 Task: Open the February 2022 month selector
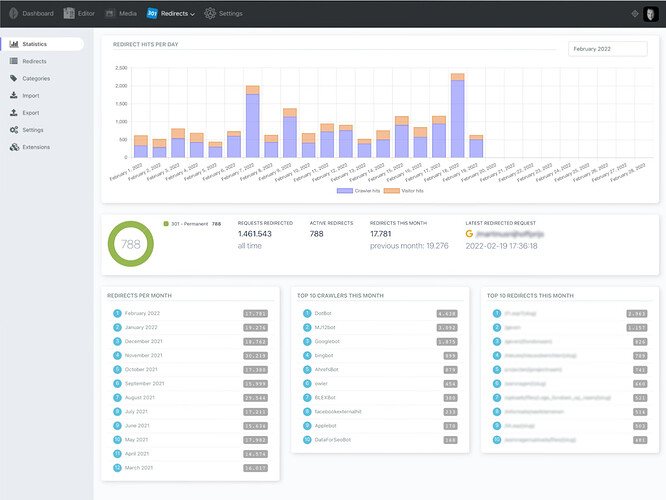tap(607, 49)
